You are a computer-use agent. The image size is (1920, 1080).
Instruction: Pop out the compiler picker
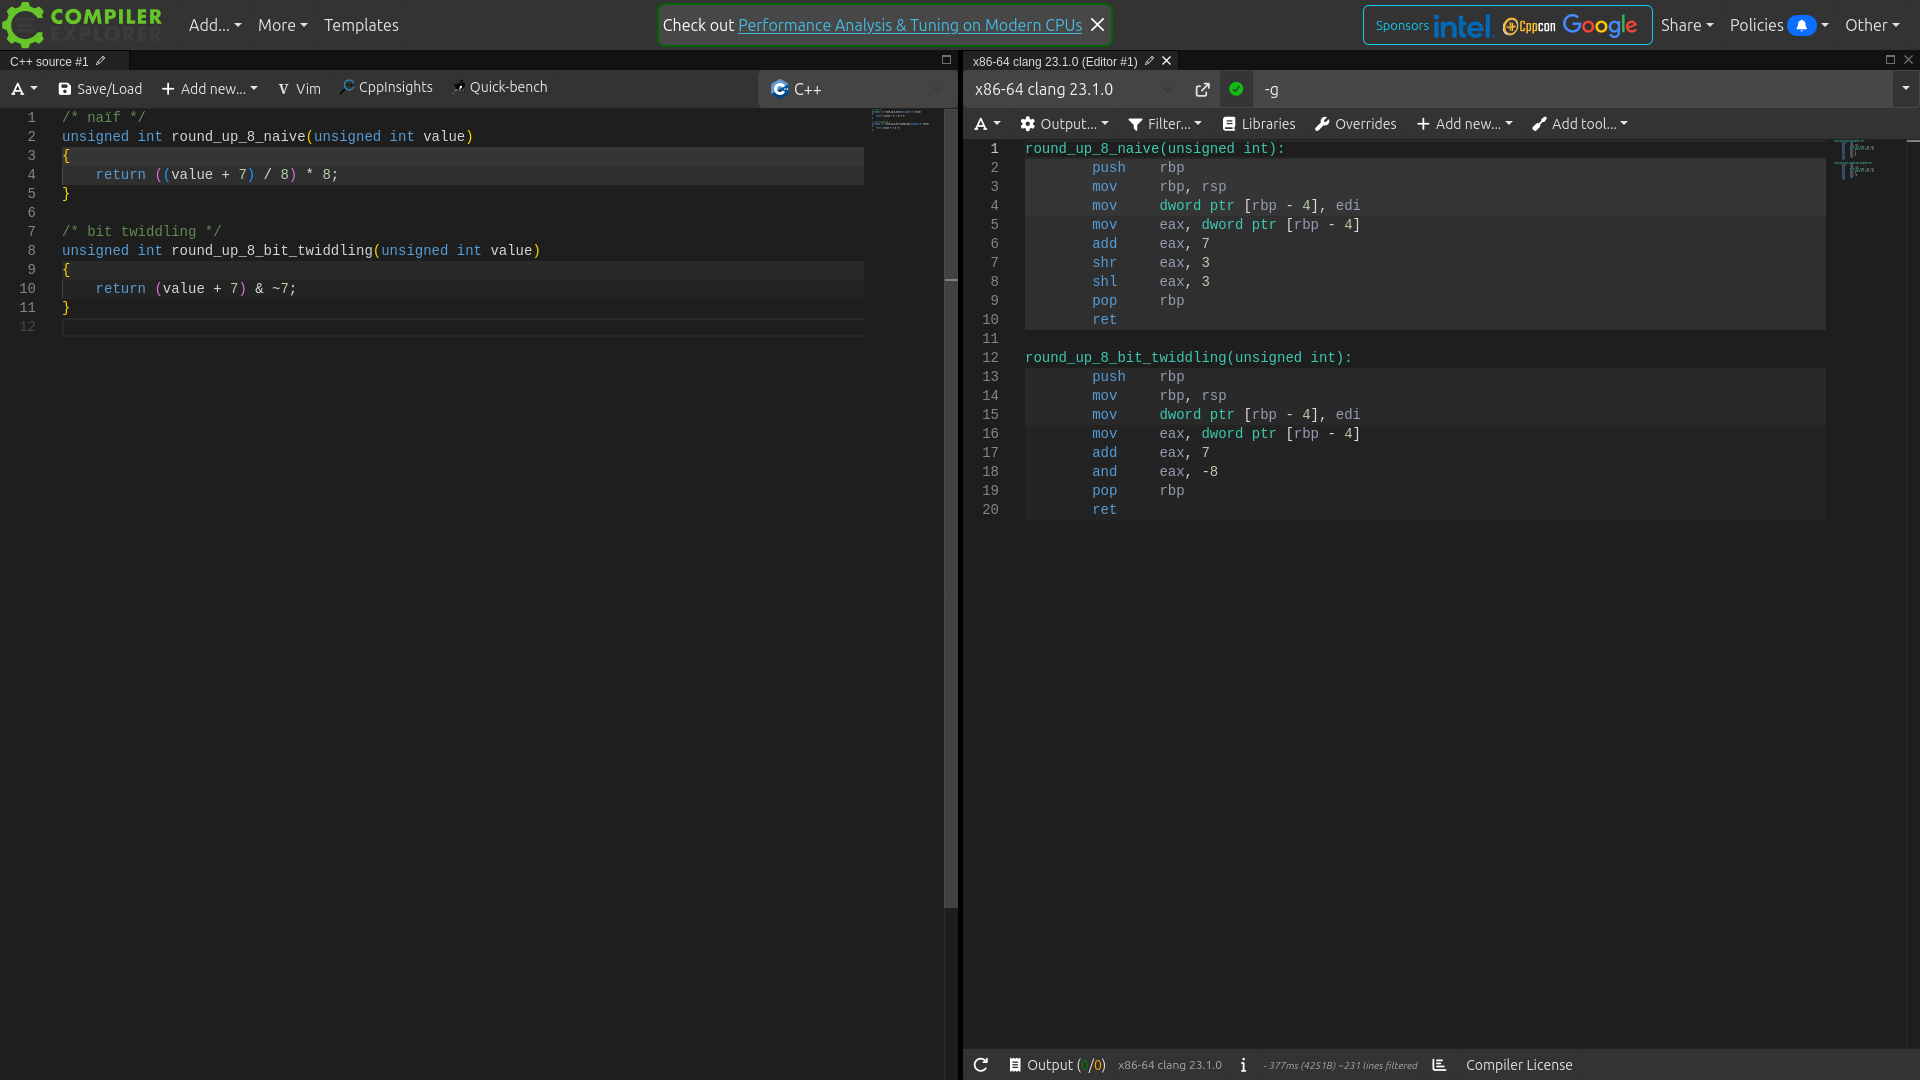(x=1202, y=89)
